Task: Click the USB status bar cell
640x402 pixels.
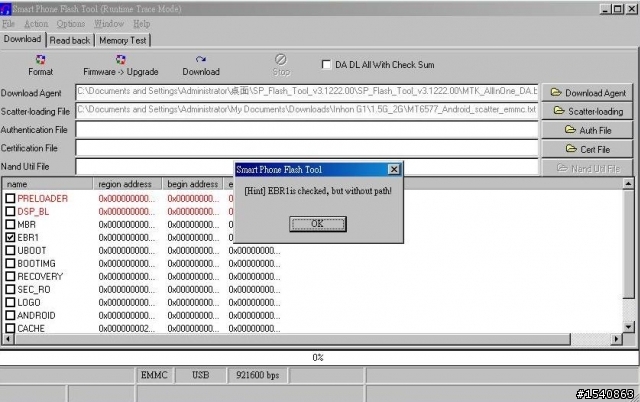Action: pos(200,375)
